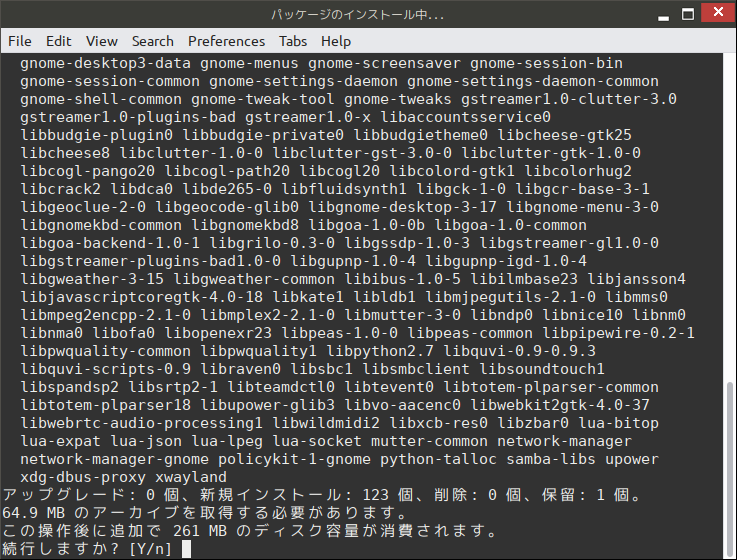This screenshot has width=737, height=560.
Task: Open the File menu
Action: tap(20, 41)
